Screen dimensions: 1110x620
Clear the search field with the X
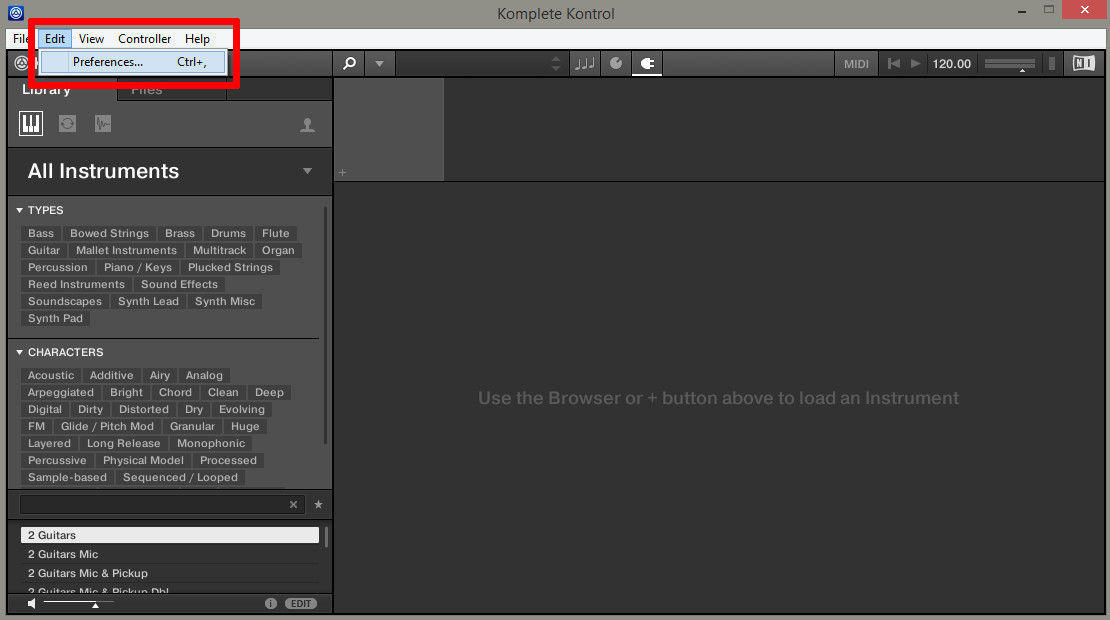click(x=293, y=505)
